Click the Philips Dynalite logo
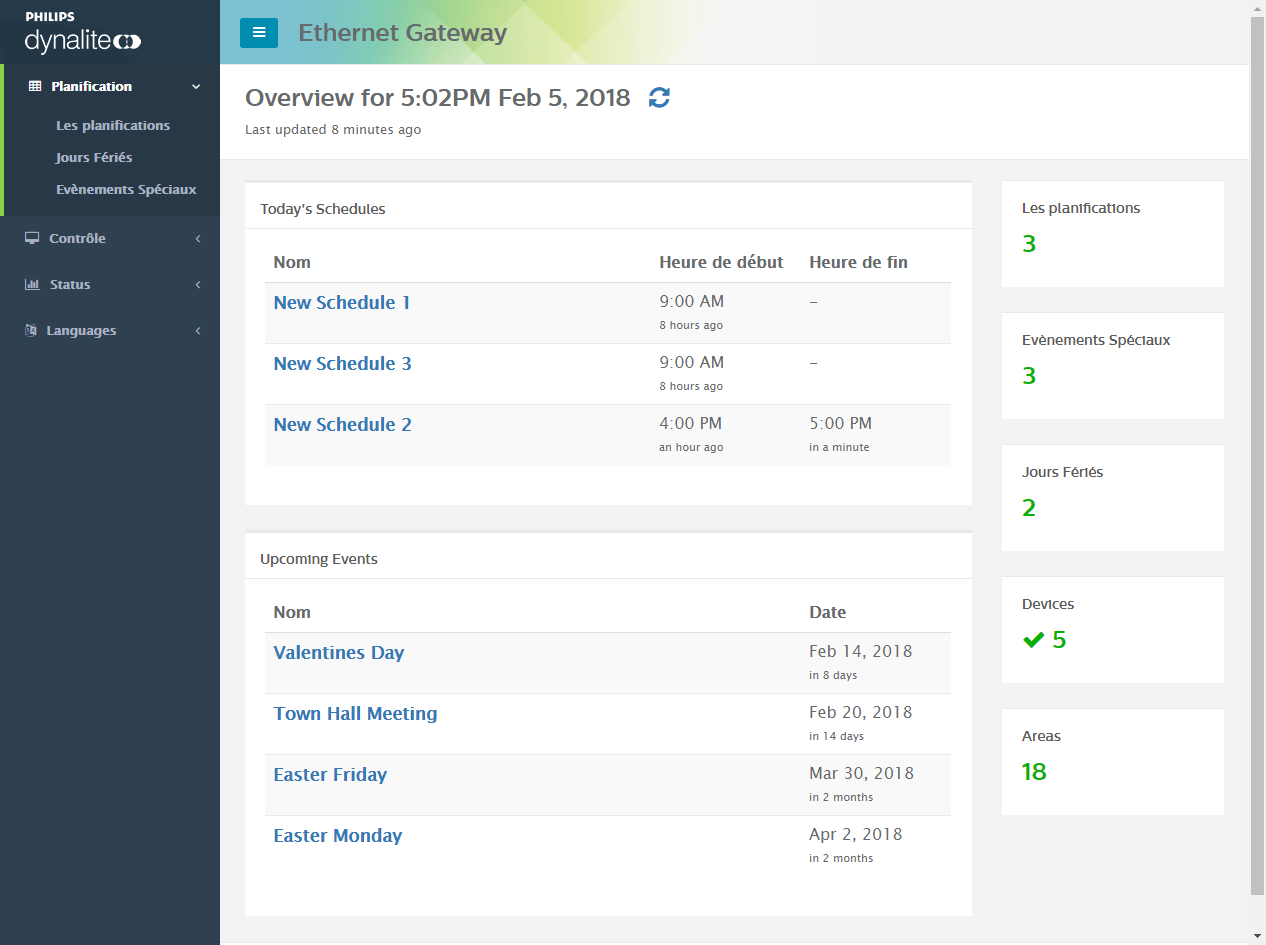The height and width of the screenshot is (945, 1266). point(83,34)
